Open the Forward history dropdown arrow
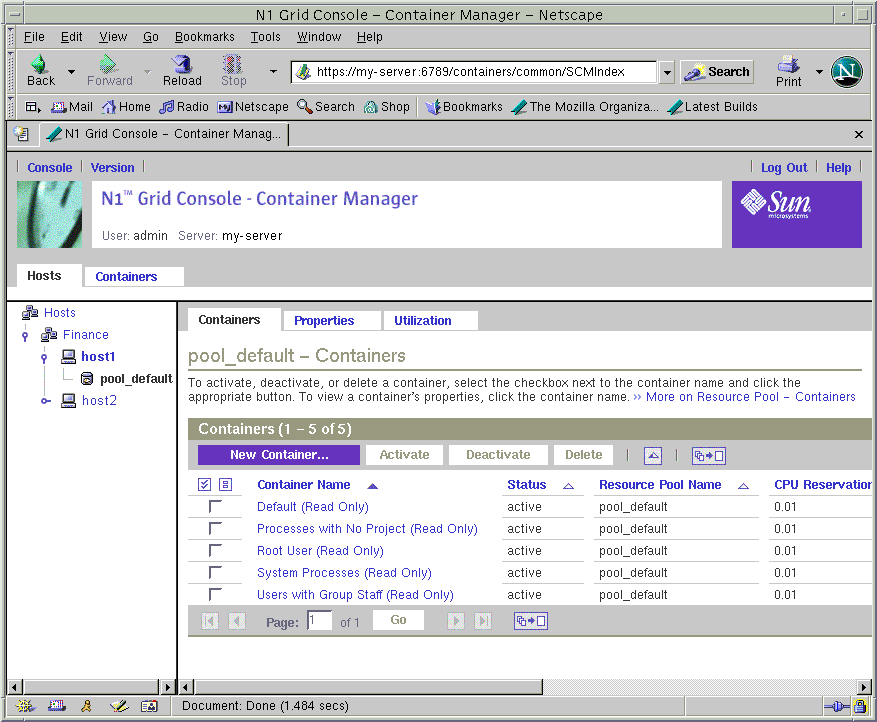This screenshot has height=722, width=877. pos(147,72)
